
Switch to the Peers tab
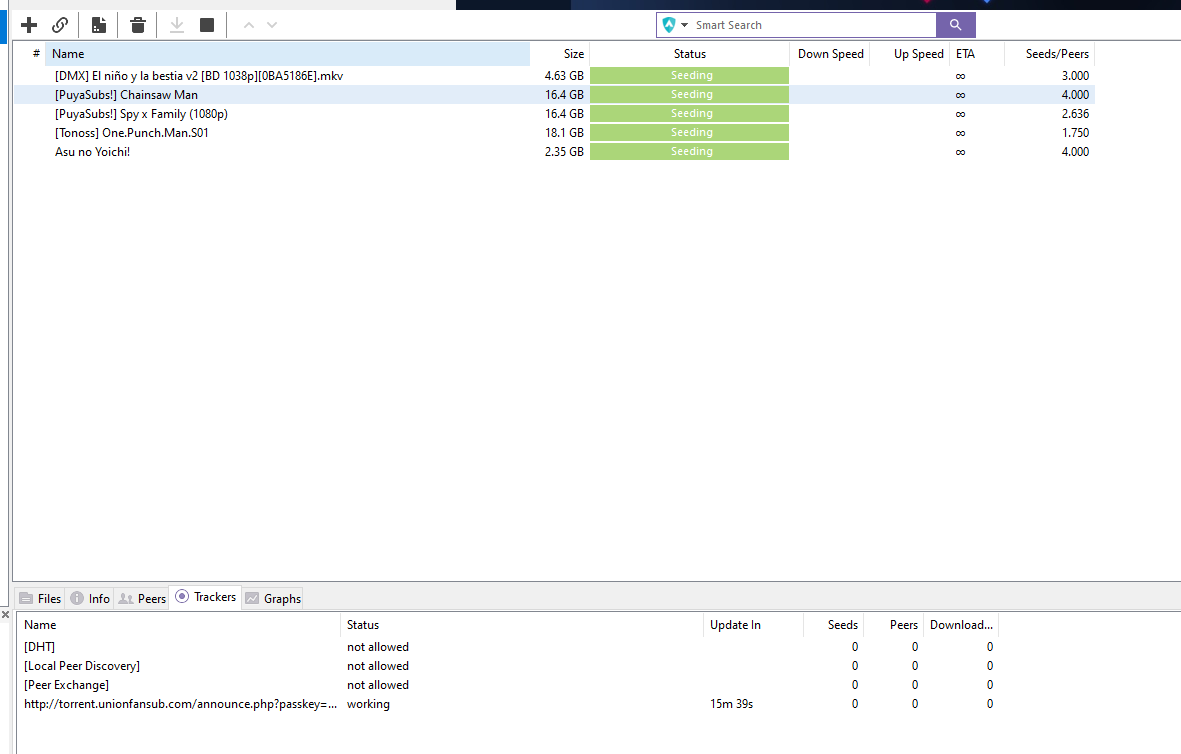(142, 599)
